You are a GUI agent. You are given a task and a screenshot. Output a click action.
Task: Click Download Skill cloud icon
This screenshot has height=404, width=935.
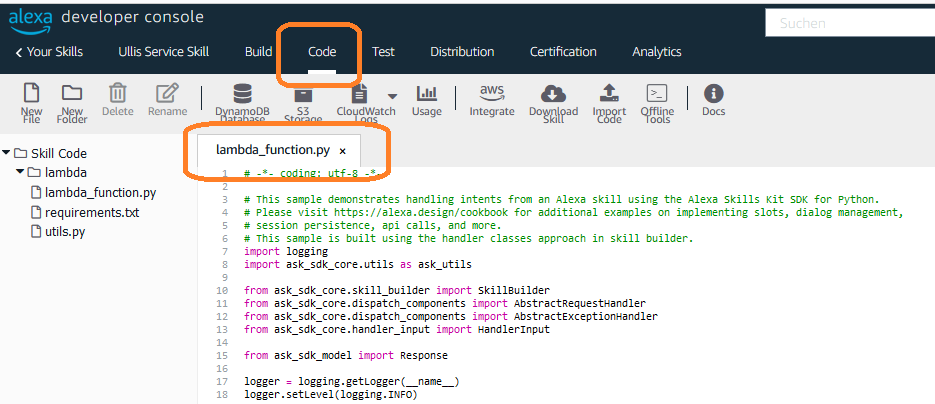point(553,94)
